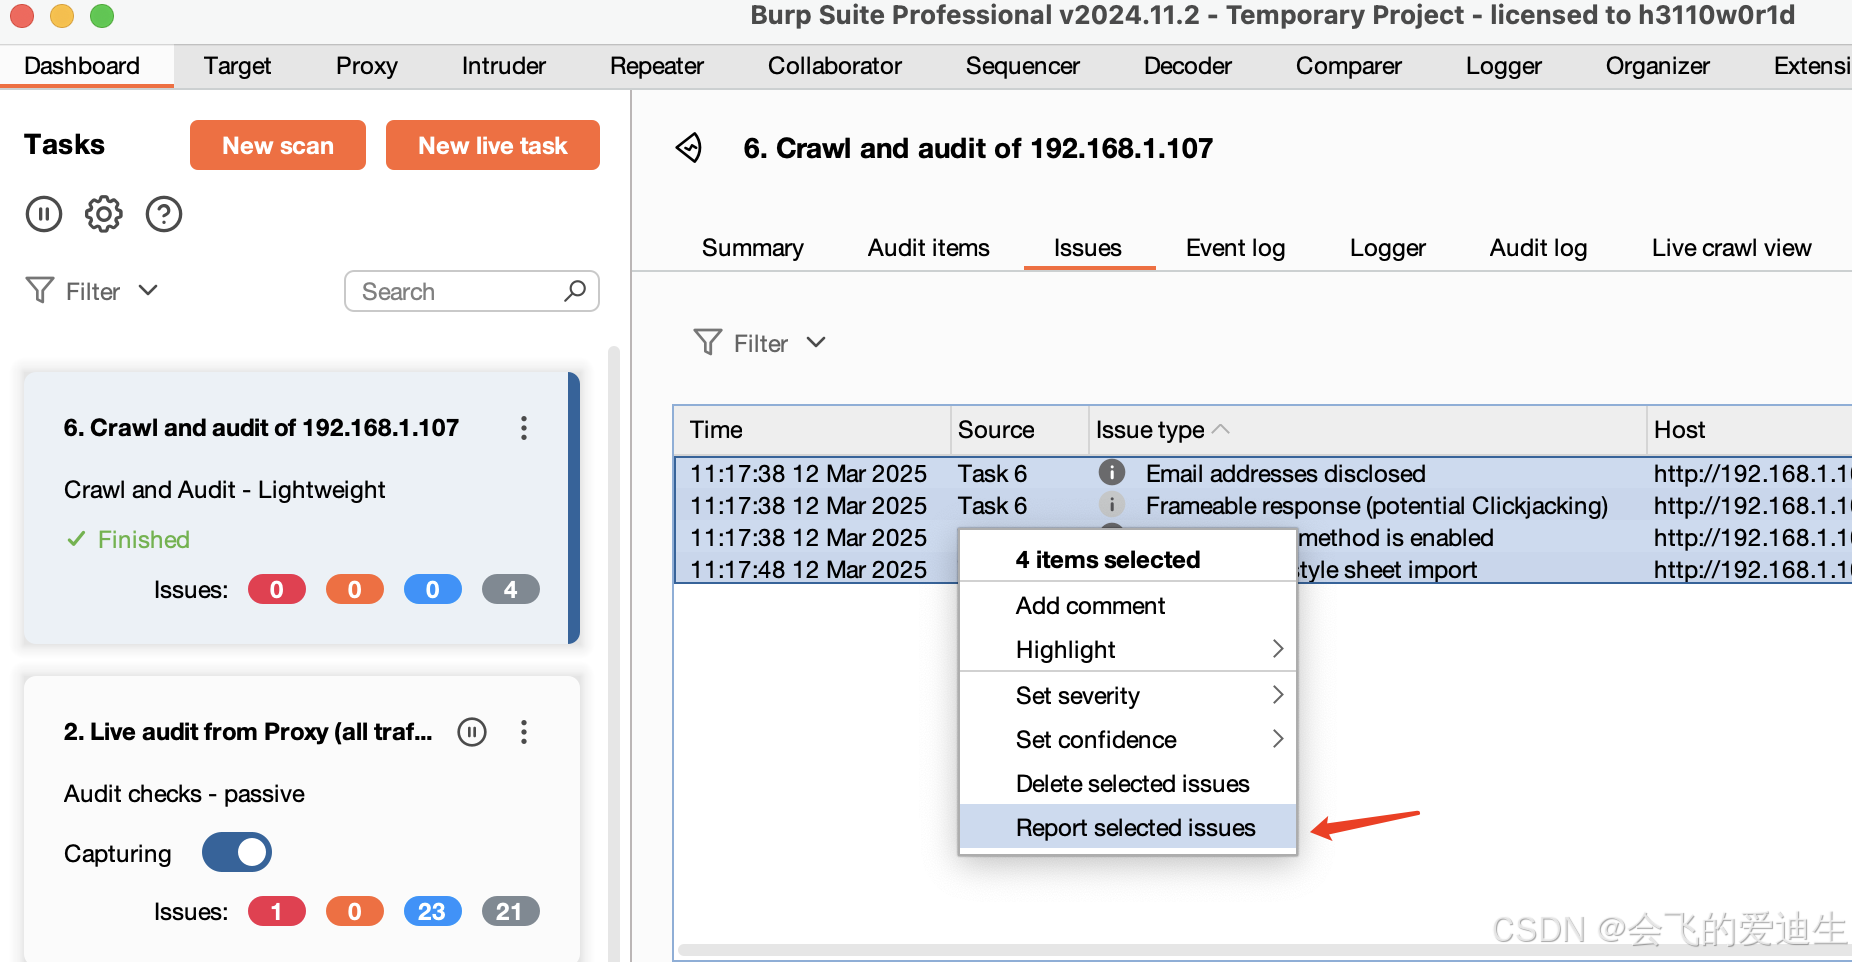Expand the Highlight submenu arrow
The height and width of the screenshot is (962, 1852).
click(x=1278, y=649)
